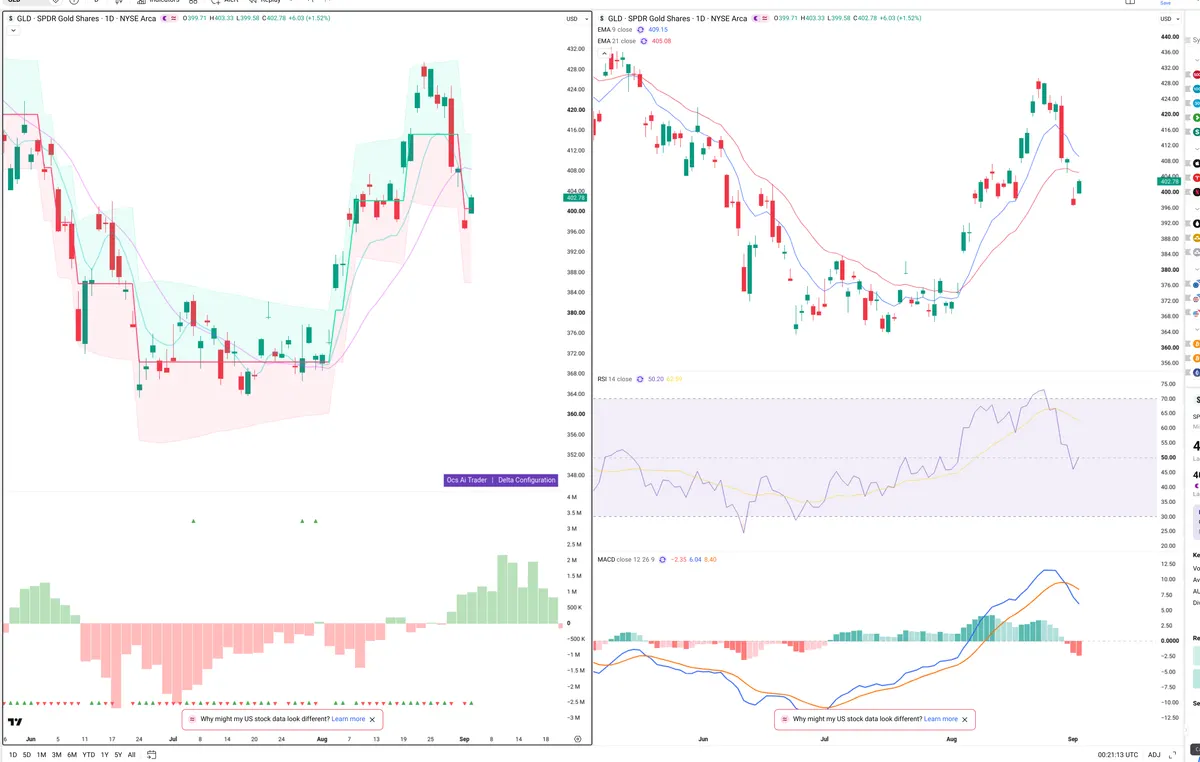Expand the left chart's indicator legend
1200x762 pixels.
coord(13,30)
